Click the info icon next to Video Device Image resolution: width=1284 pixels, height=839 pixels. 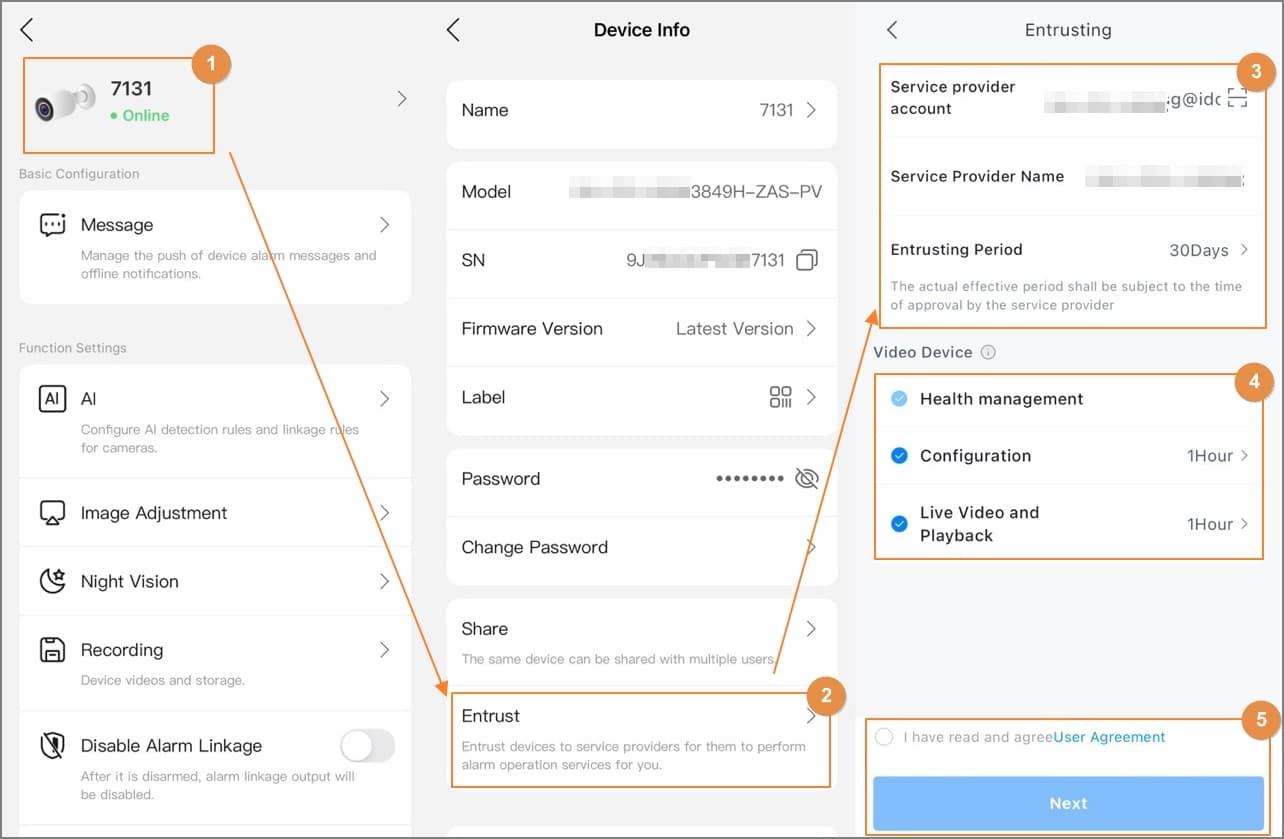coord(988,352)
